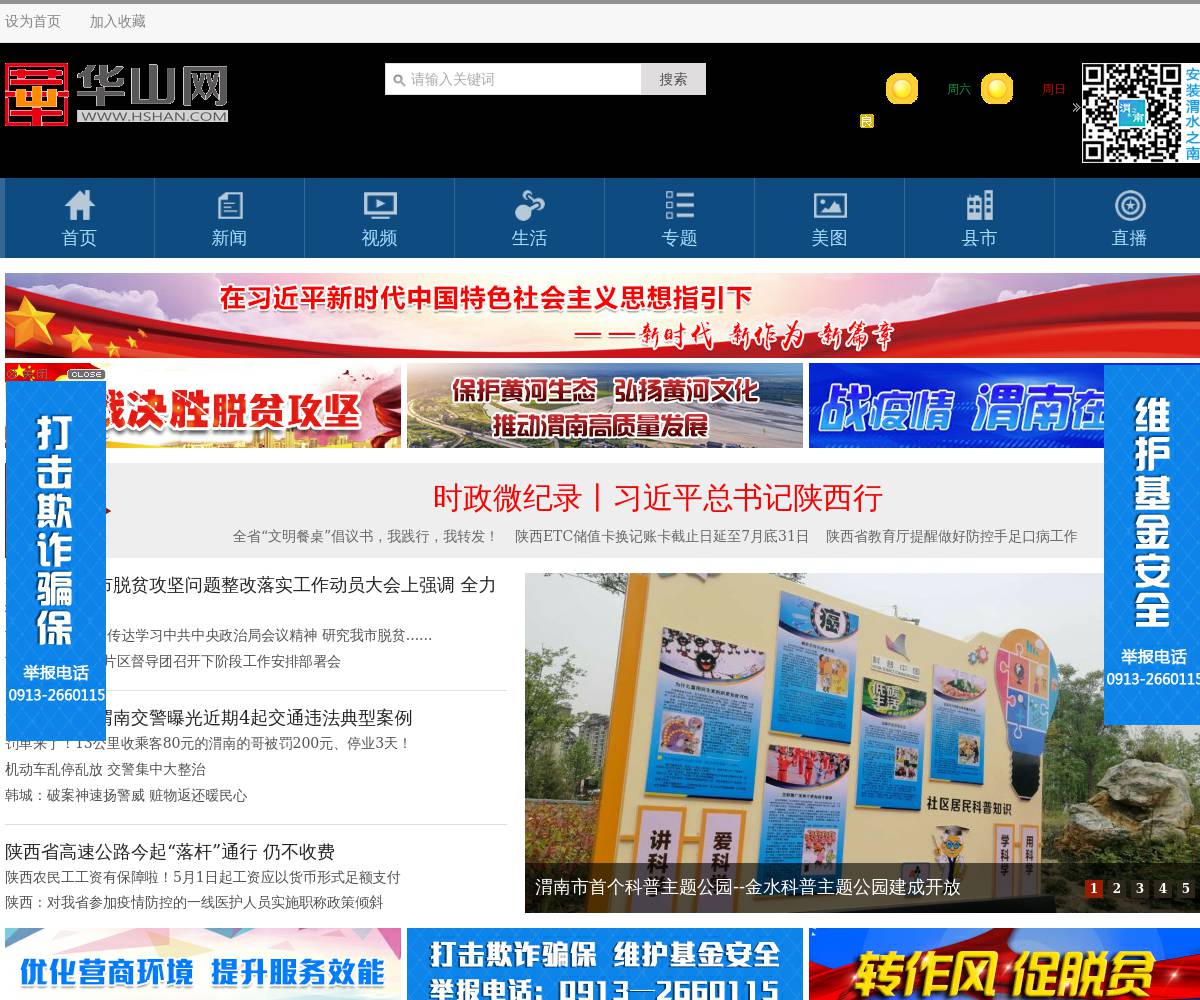Click the 华山网 site logo
This screenshot has height=1000, width=1200.
[x=116, y=94]
